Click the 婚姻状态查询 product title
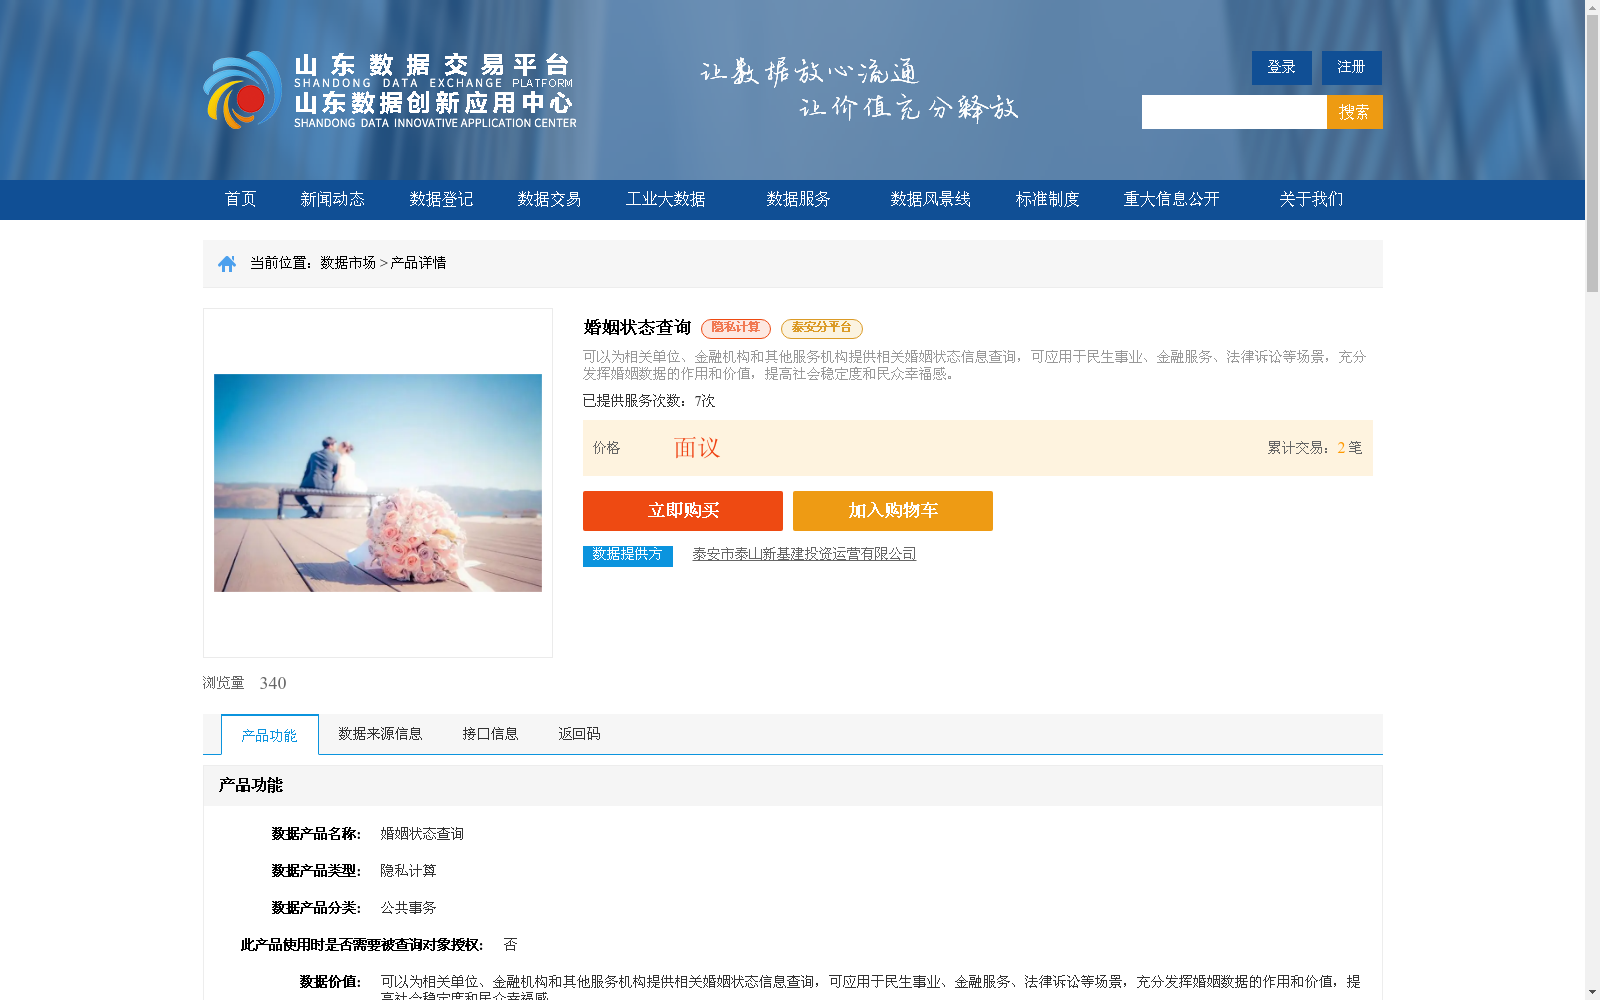 [637, 328]
